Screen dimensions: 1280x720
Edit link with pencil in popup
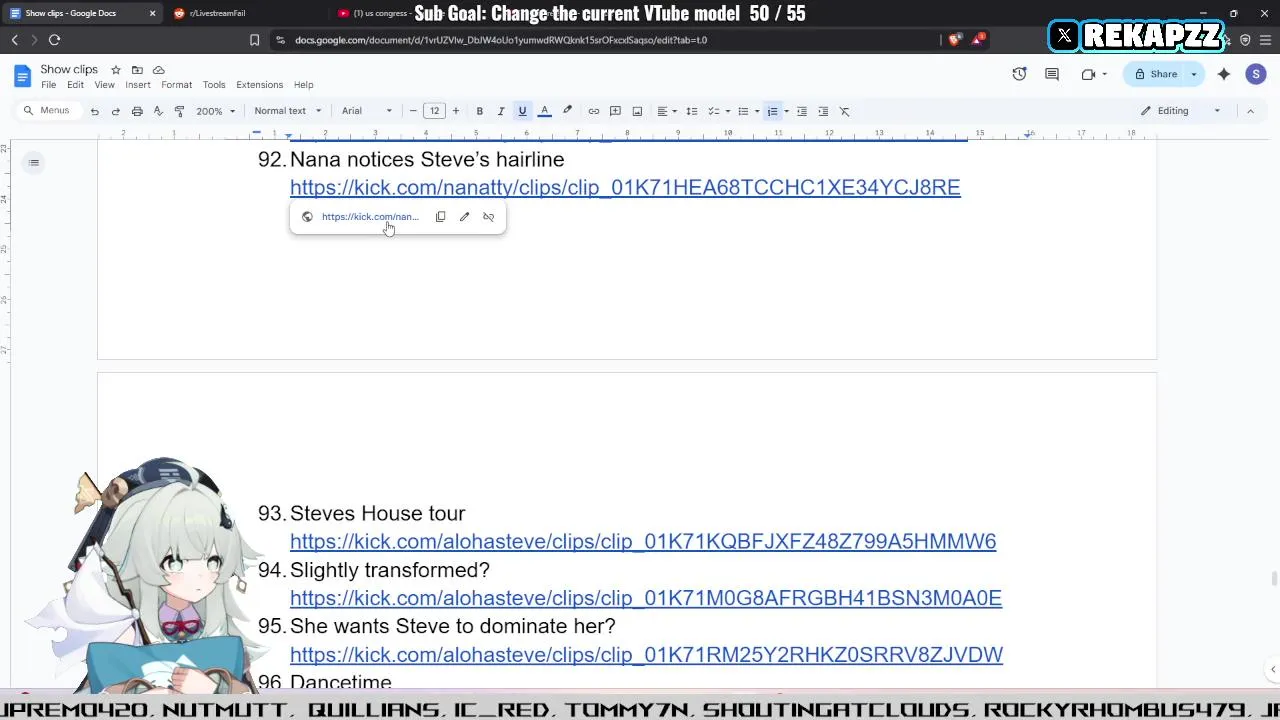(x=464, y=217)
